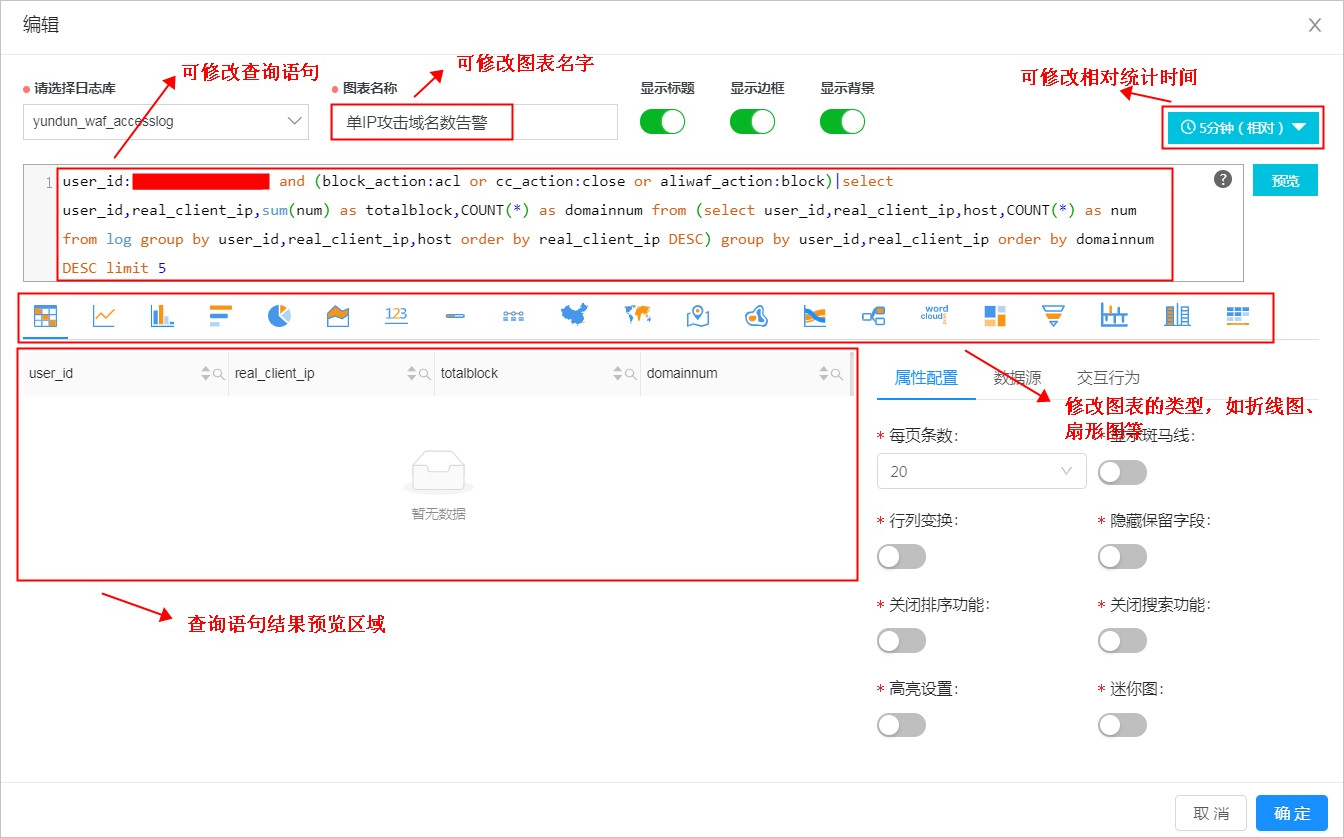Select the world map icon
The image size is (1344, 838).
[x=637, y=316]
